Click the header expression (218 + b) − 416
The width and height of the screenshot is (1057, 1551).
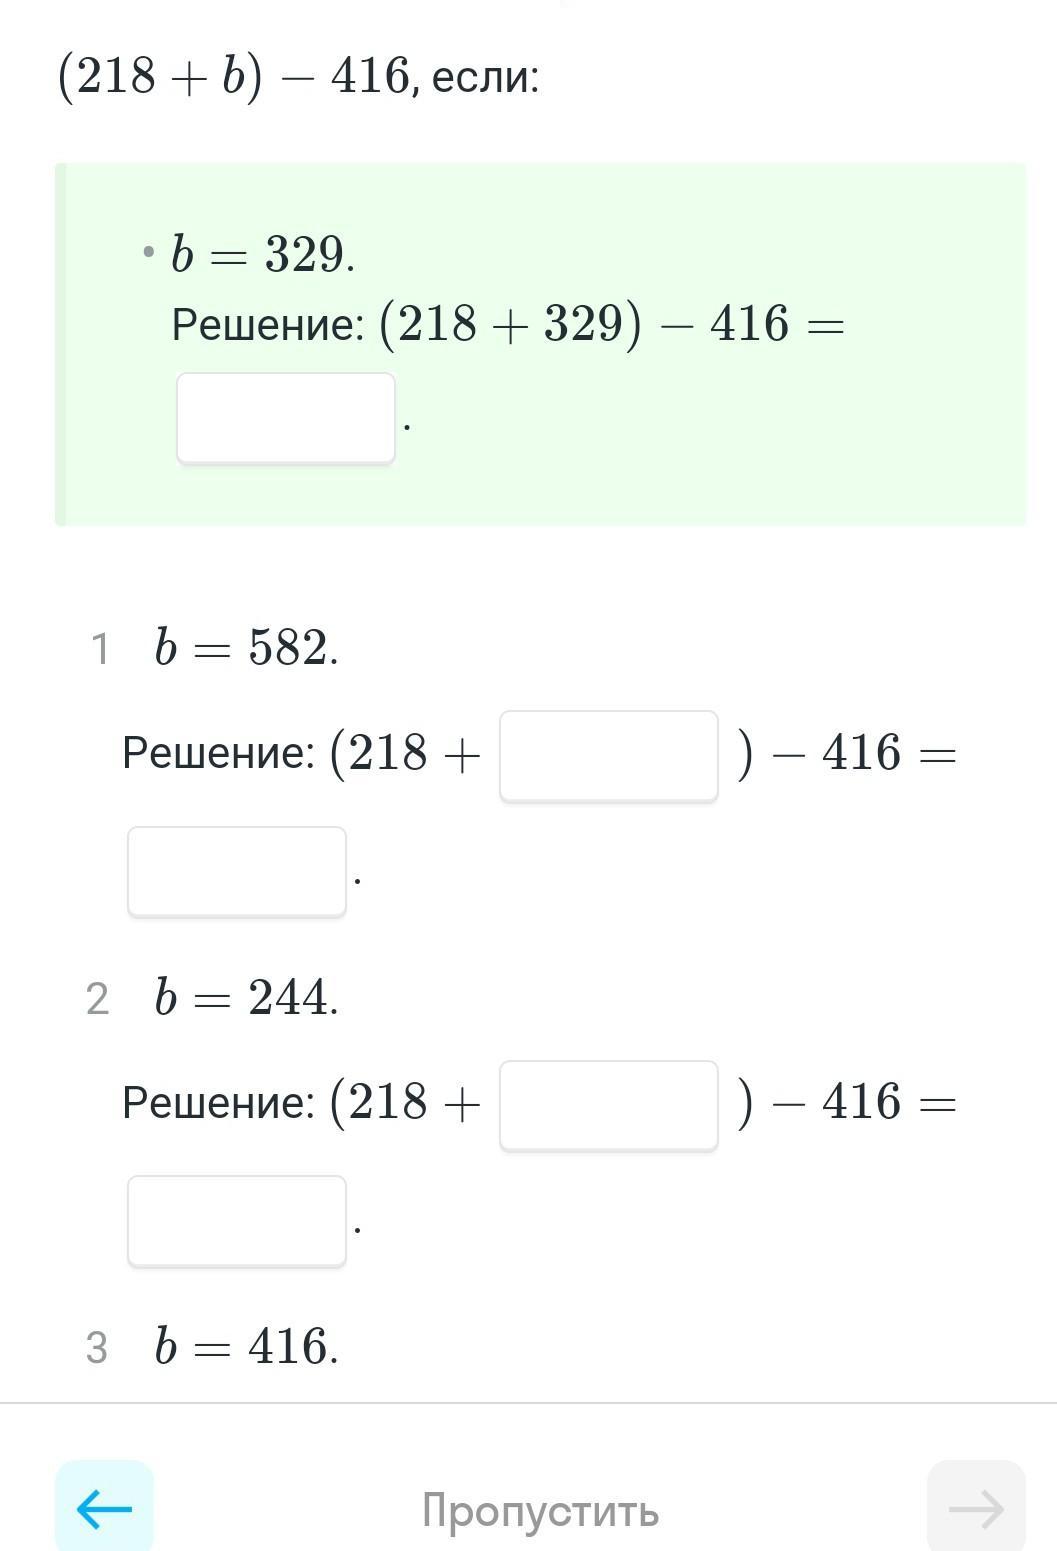point(233,76)
